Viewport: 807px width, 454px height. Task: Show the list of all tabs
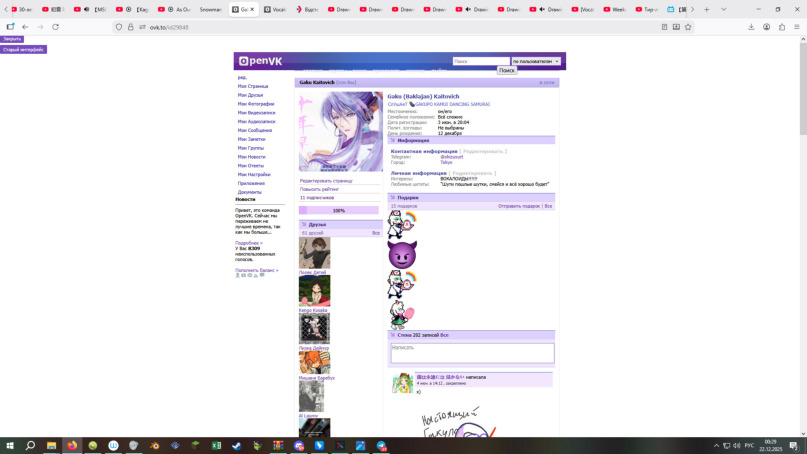pos(724,9)
